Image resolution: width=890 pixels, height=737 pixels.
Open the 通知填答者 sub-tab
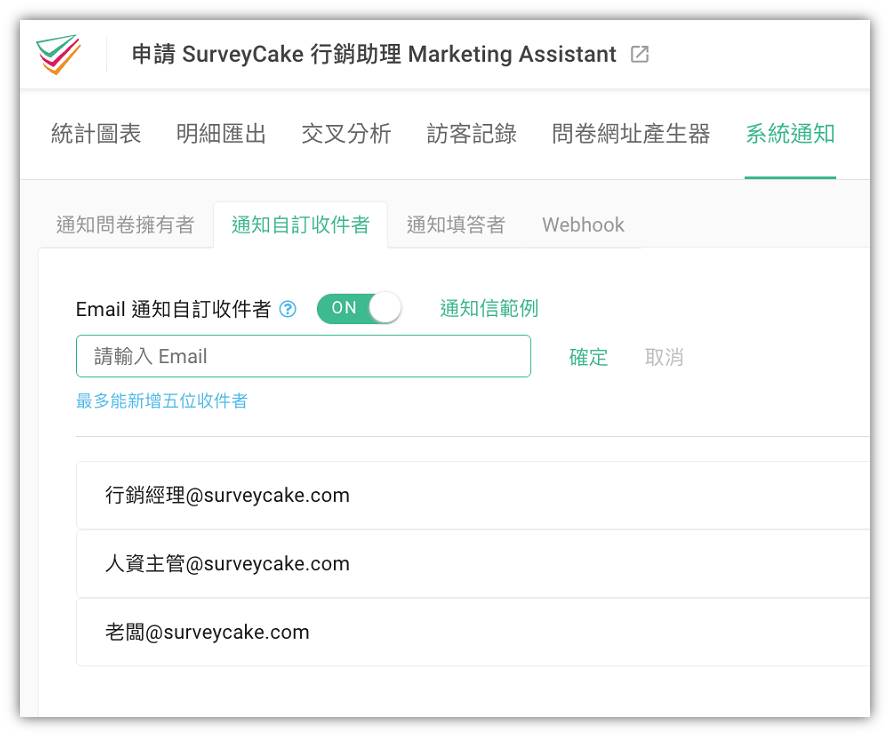pos(456,225)
